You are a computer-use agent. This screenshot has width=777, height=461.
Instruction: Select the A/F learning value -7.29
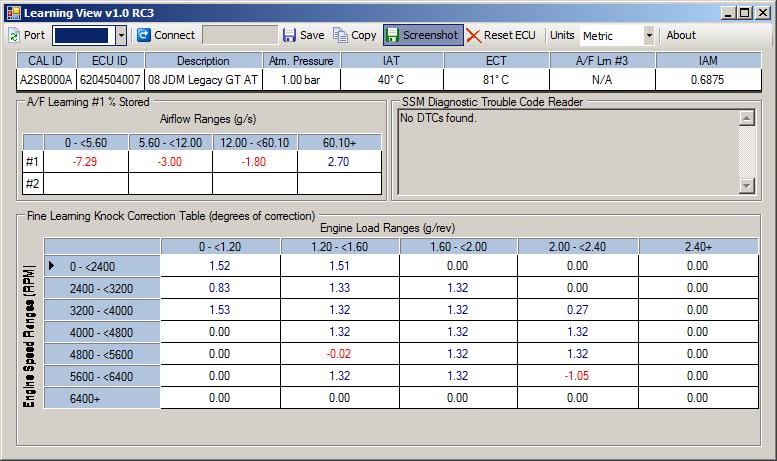pyautogui.click(x=85, y=162)
